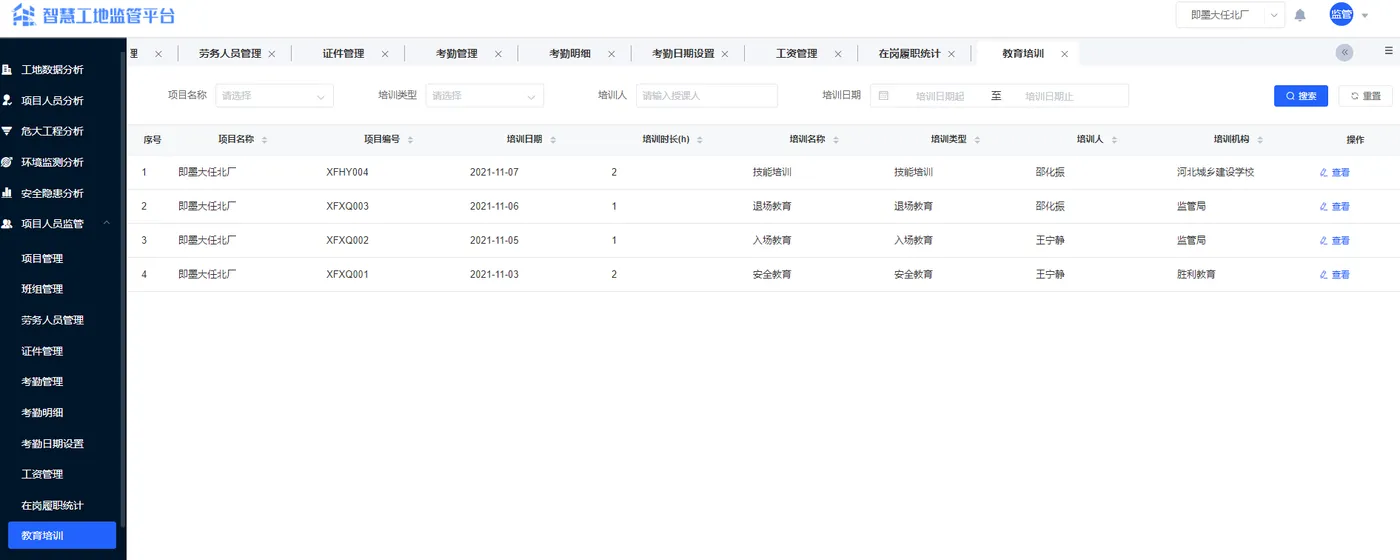The width and height of the screenshot is (1400, 560).
Task: Close the 在岗履职统计 tab
Action: coord(951,54)
